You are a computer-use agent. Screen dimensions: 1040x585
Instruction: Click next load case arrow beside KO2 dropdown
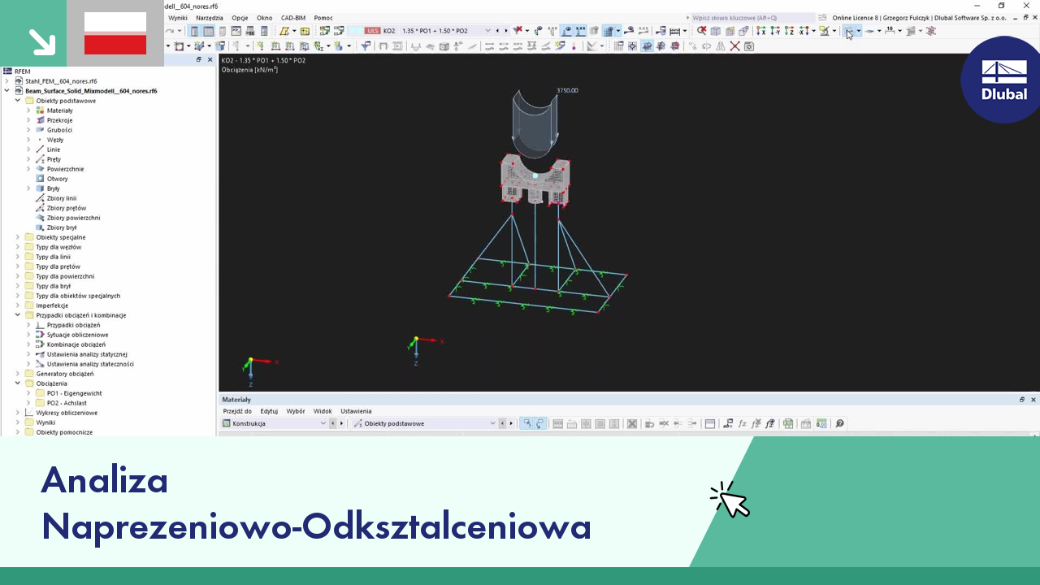506,31
